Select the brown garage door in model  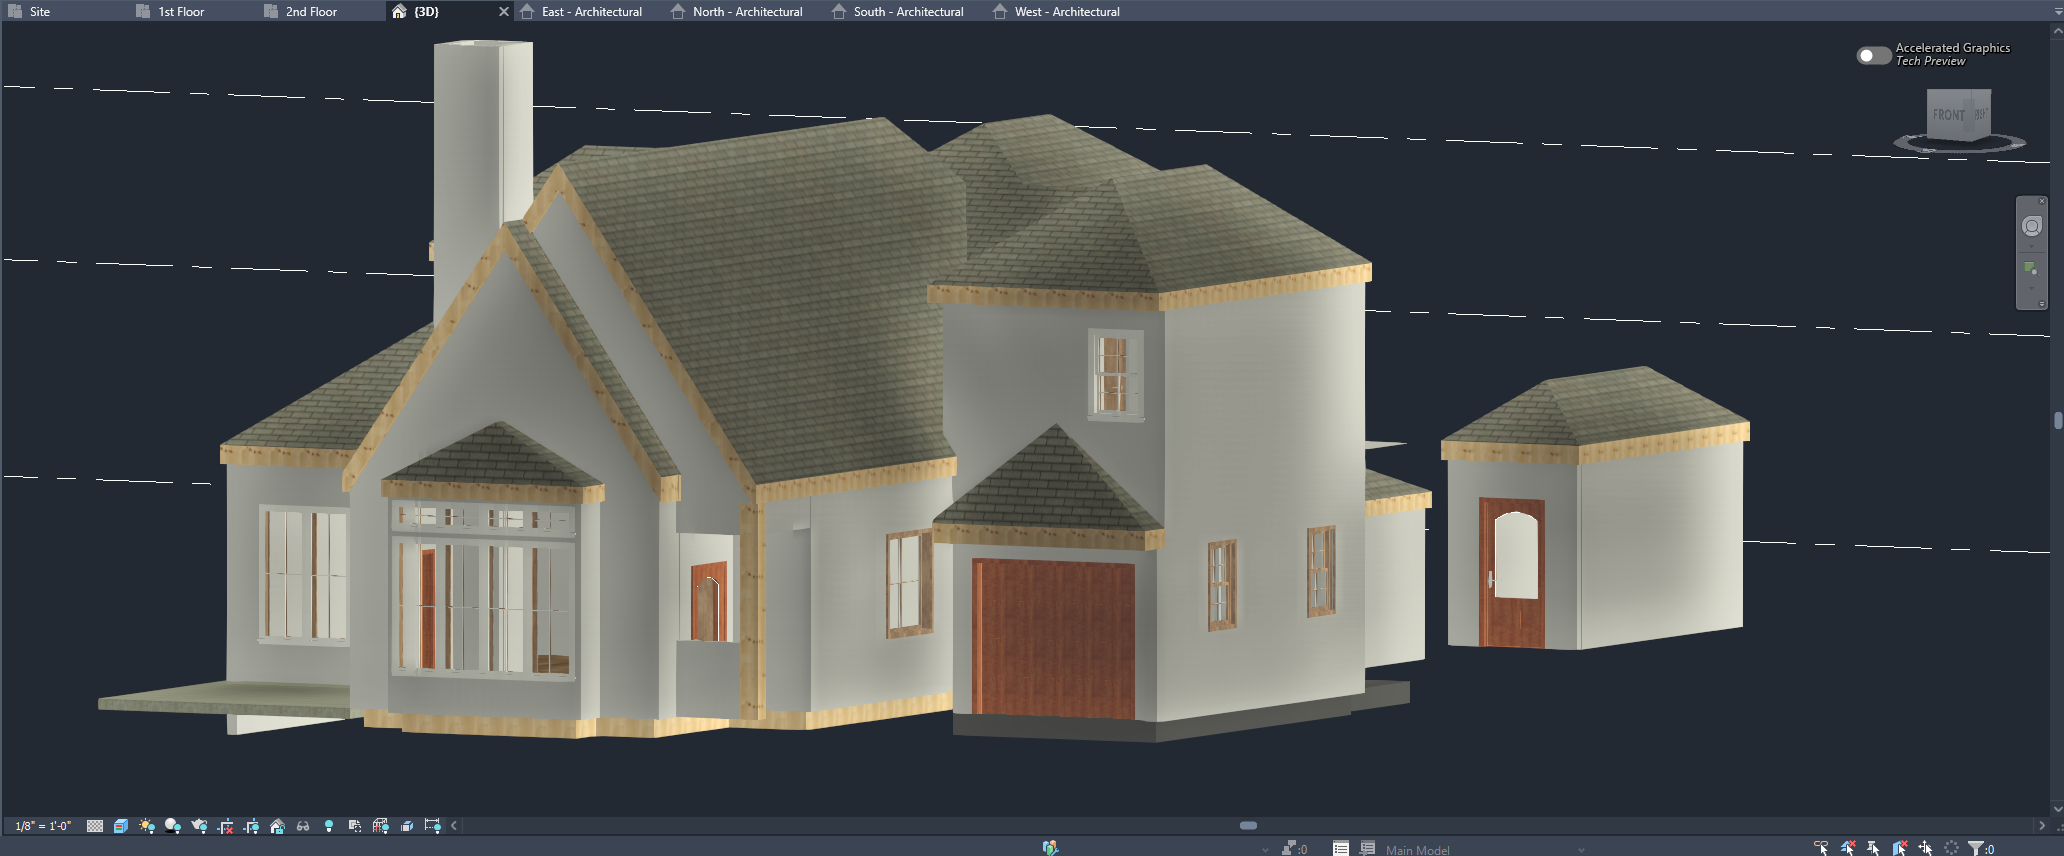pos(1053,637)
